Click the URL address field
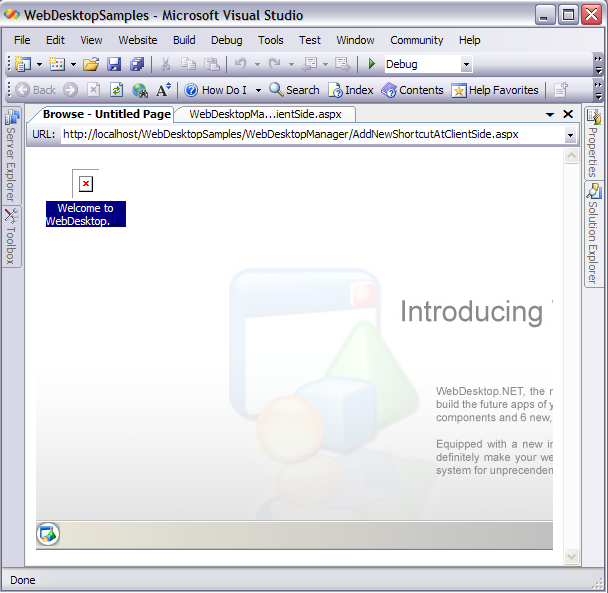 [310, 135]
